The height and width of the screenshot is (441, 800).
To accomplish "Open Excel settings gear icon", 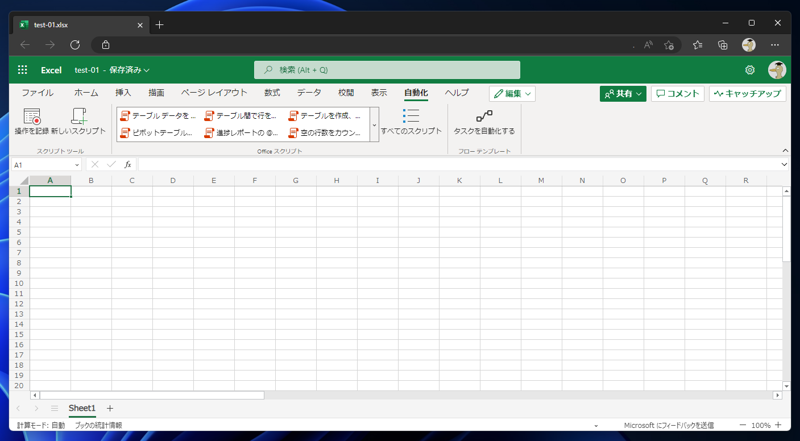I will (x=749, y=70).
